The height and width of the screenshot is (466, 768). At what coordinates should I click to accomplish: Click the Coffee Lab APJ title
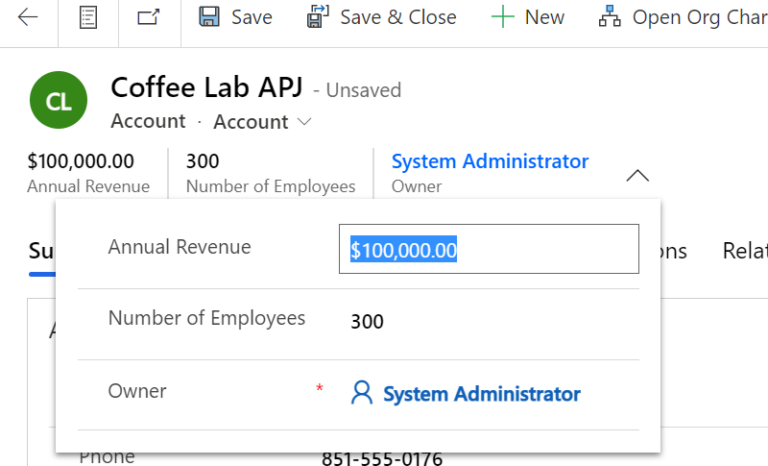click(207, 87)
